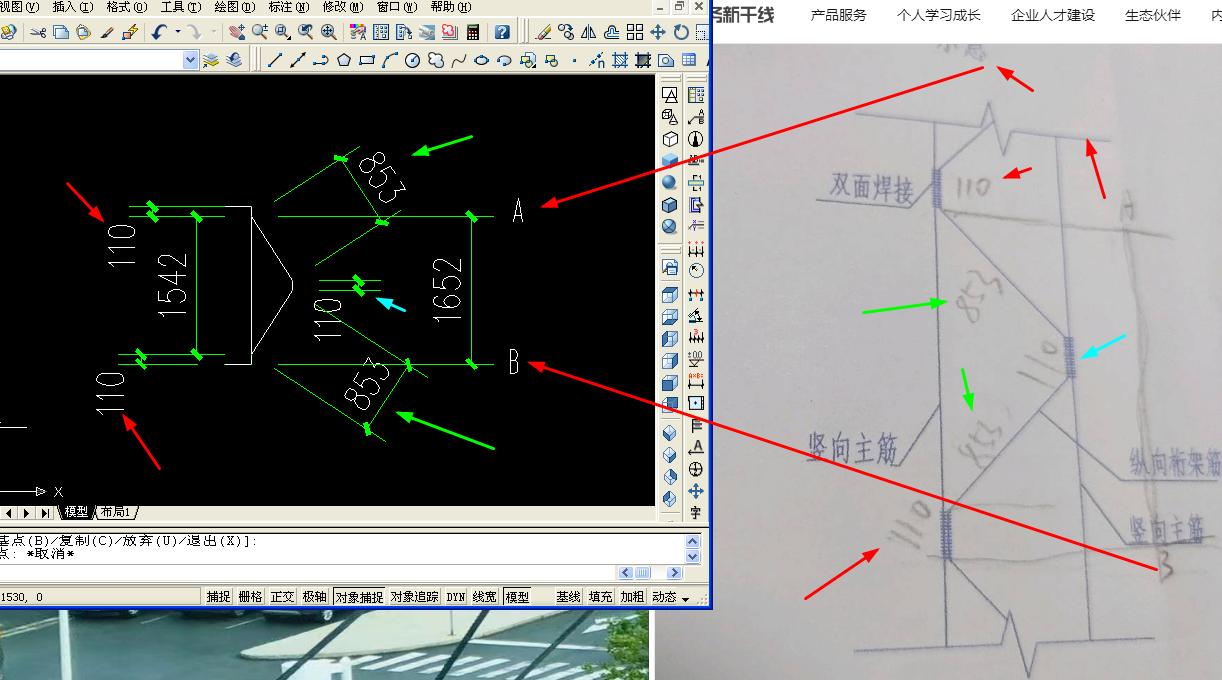Switch to the 模型 layout tab
Screen dimensions: 1222x680
pyautogui.click(x=77, y=512)
